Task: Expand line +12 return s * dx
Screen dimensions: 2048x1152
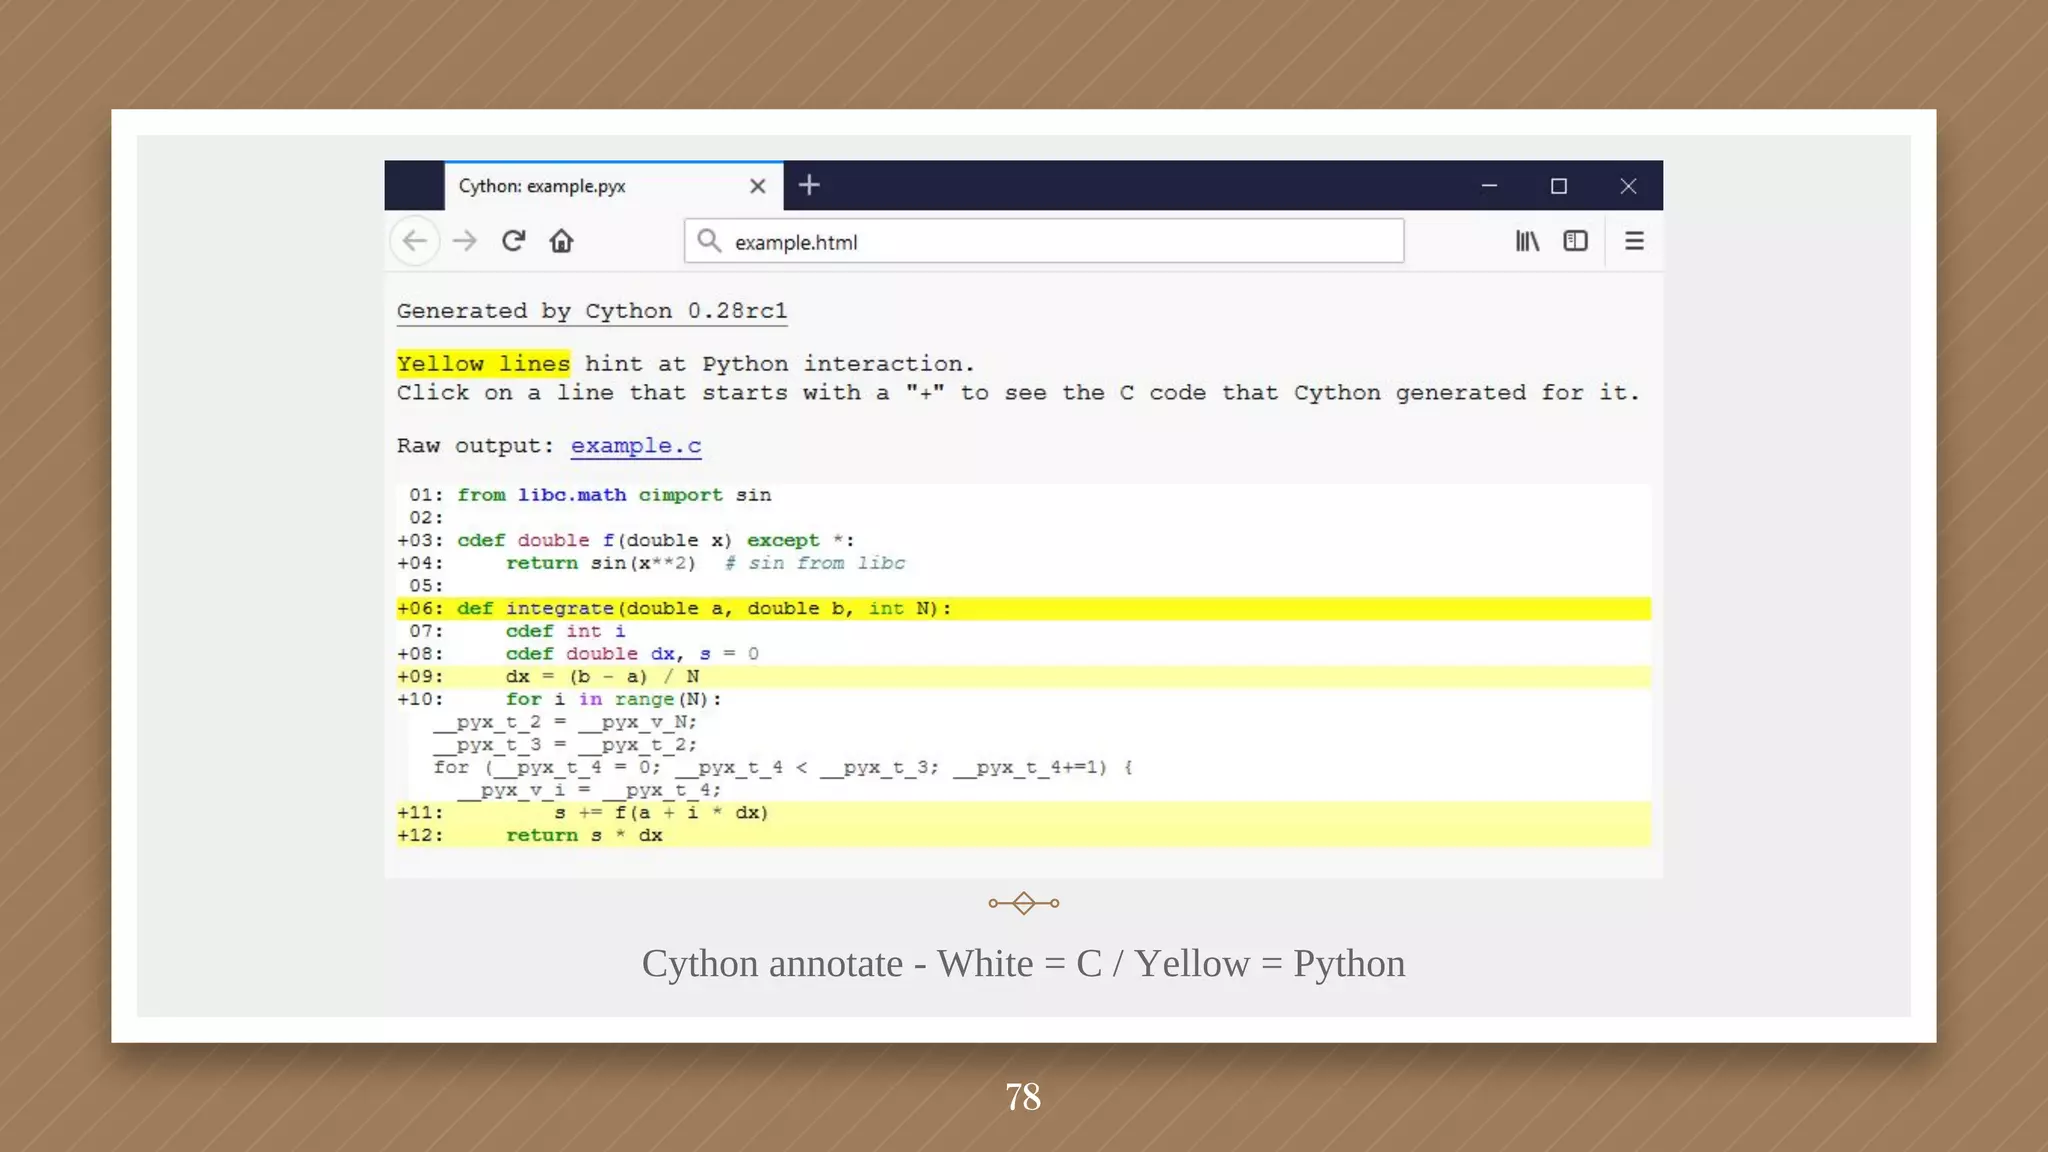Action: (x=1023, y=835)
